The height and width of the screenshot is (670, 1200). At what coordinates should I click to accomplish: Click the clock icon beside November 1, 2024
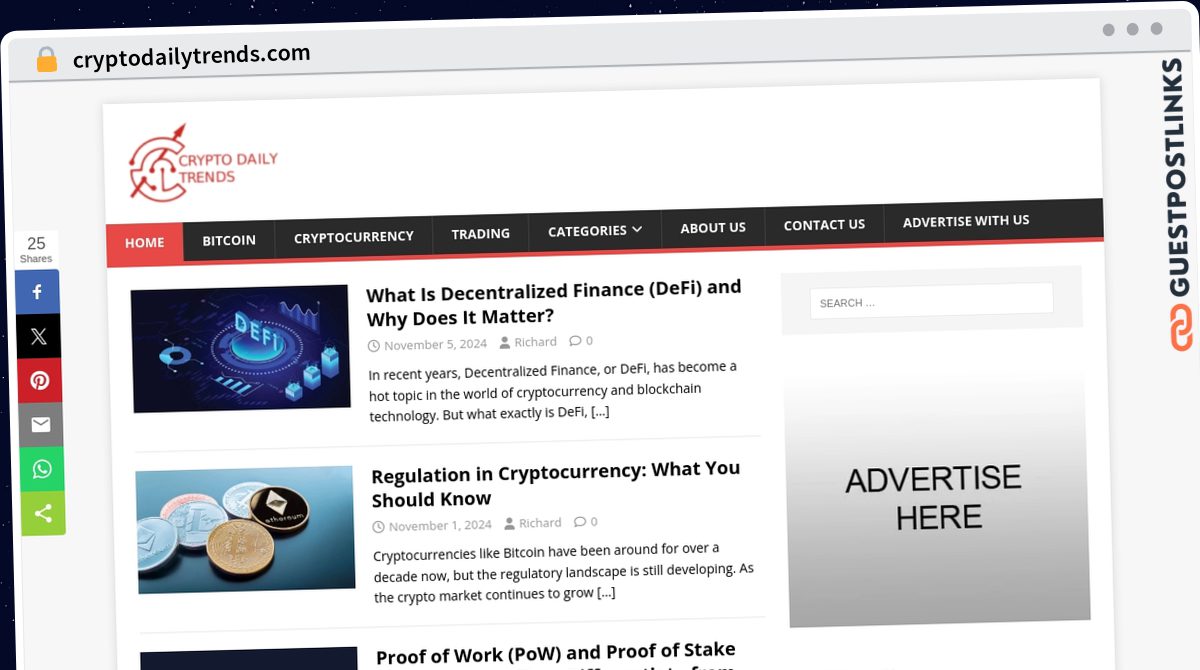(x=379, y=527)
